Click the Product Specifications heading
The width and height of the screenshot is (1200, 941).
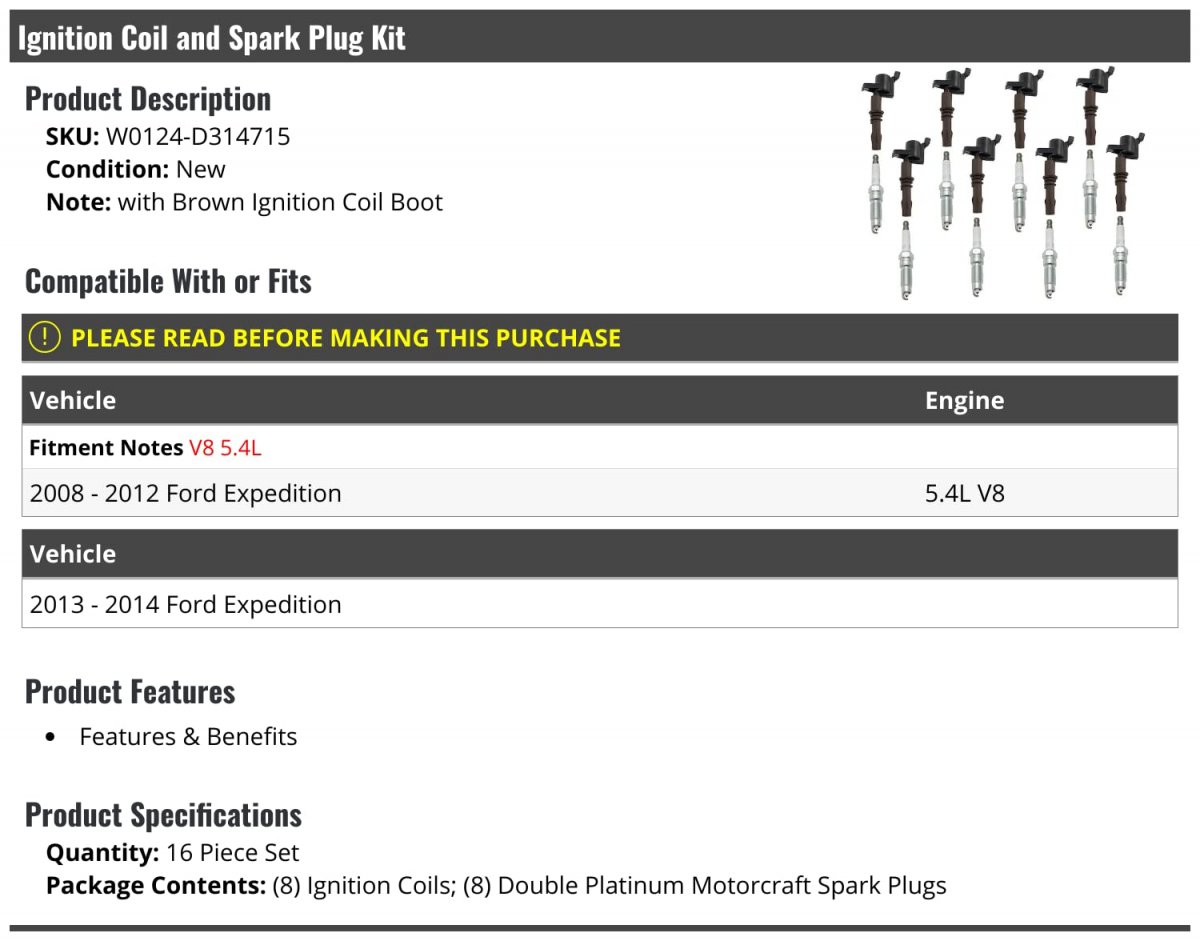click(163, 815)
